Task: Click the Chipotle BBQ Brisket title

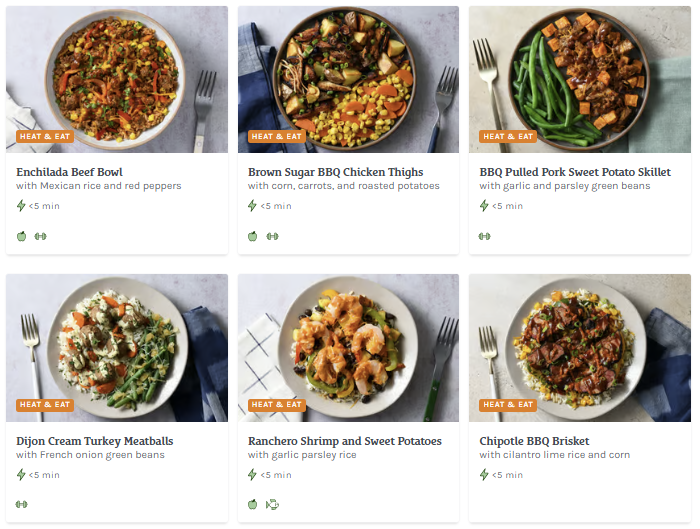Action: click(534, 441)
